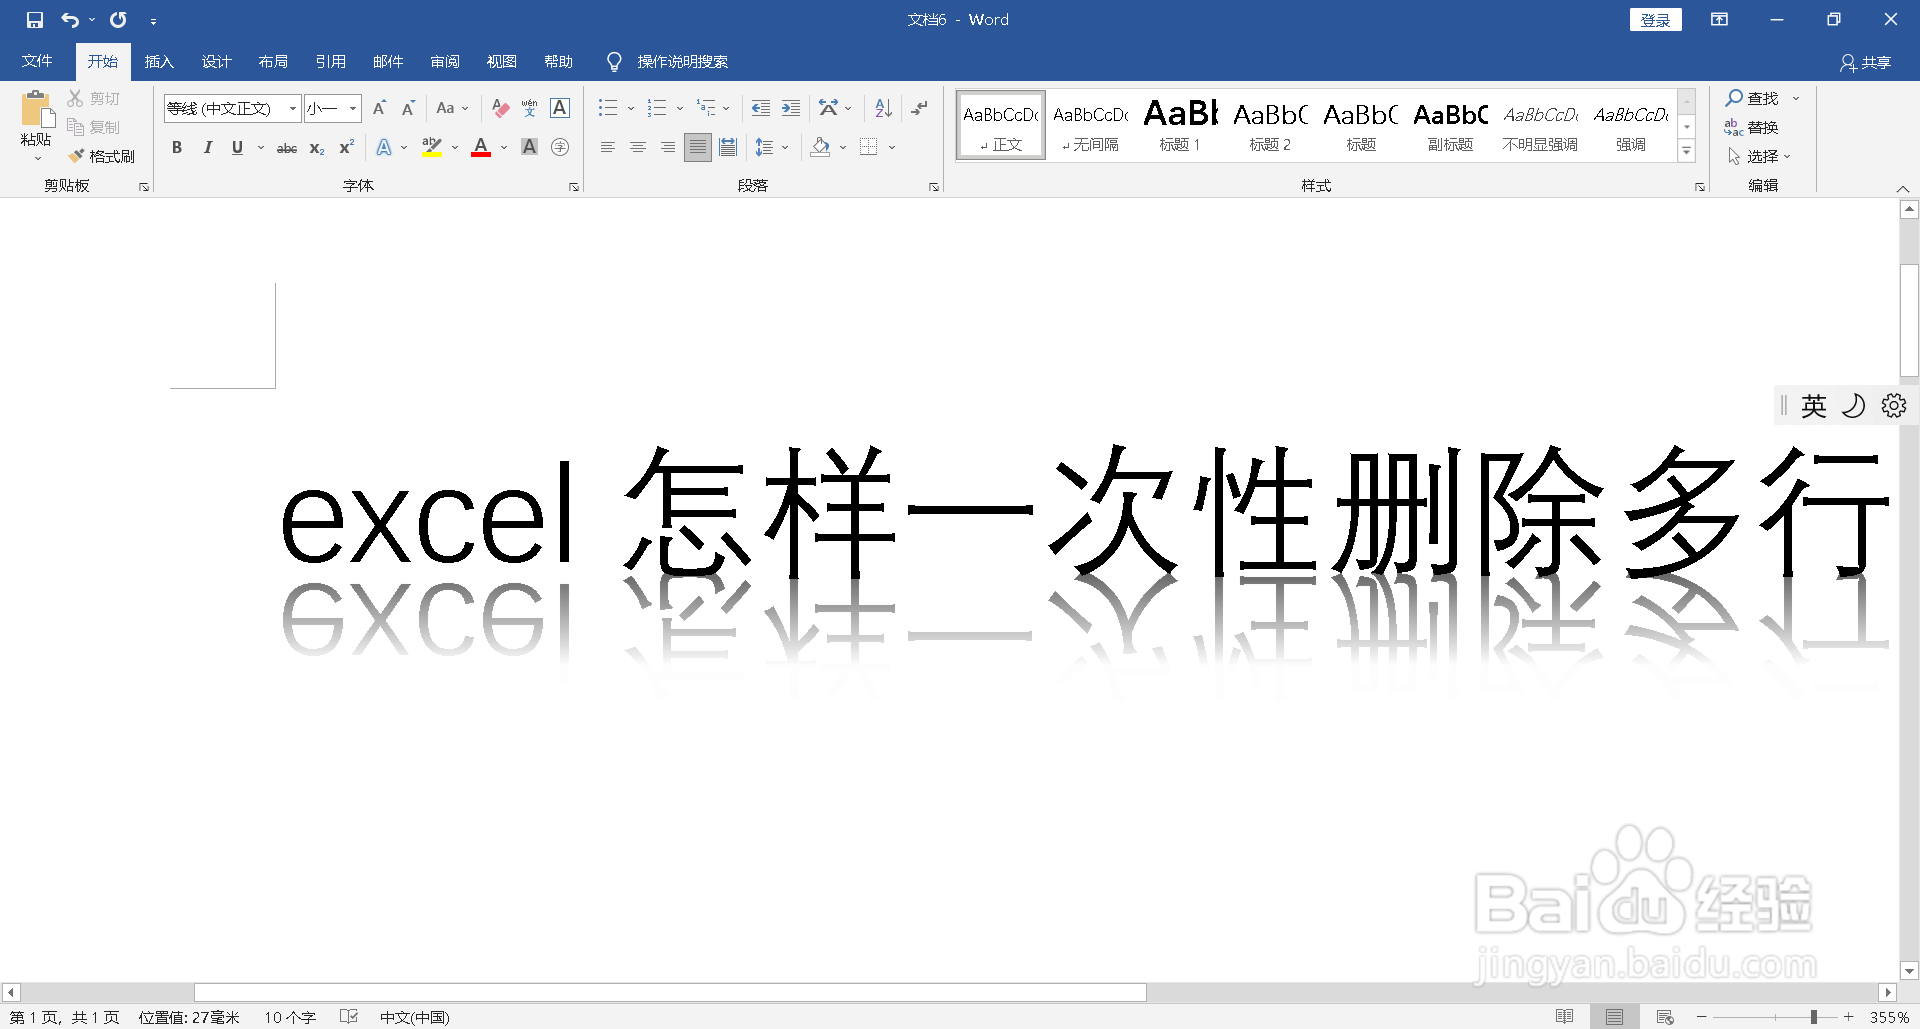The width and height of the screenshot is (1920, 1029).
Task: Click the 登录 sign-in button
Action: [x=1655, y=19]
